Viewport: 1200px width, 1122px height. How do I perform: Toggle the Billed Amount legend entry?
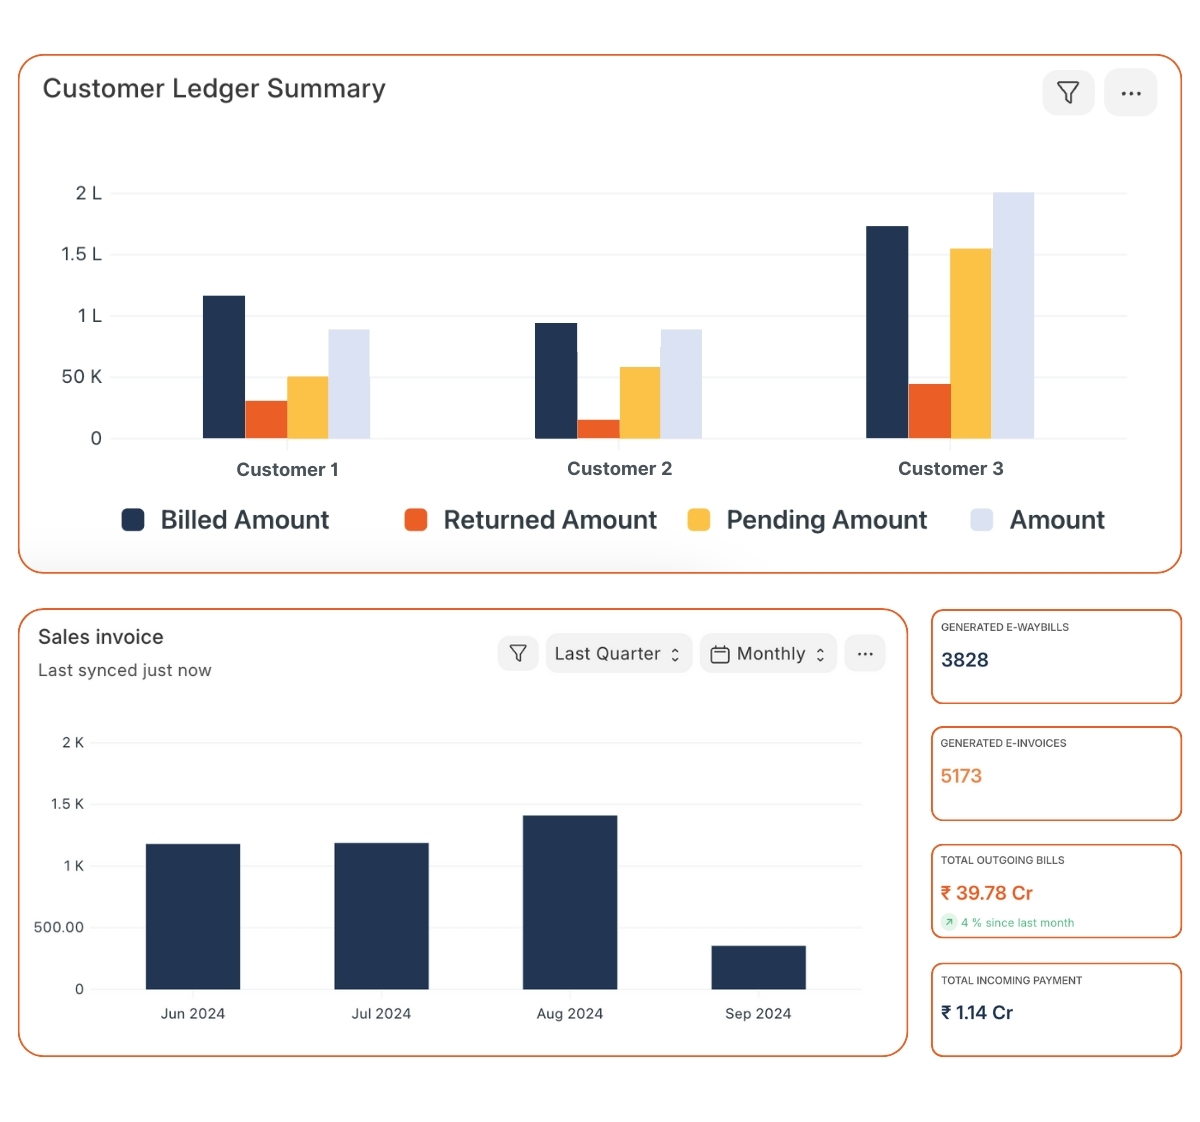pyautogui.click(x=226, y=520)
